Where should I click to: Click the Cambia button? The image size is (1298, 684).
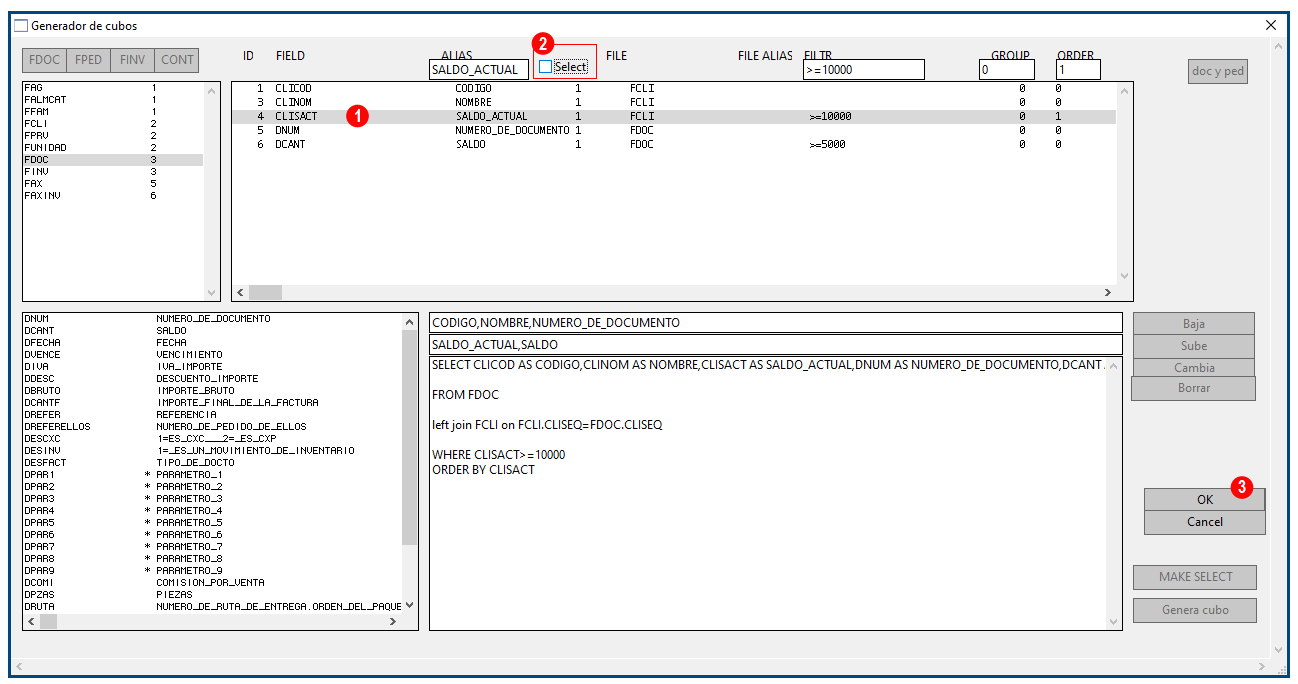pyautogui.click(x=1193, y=368)
